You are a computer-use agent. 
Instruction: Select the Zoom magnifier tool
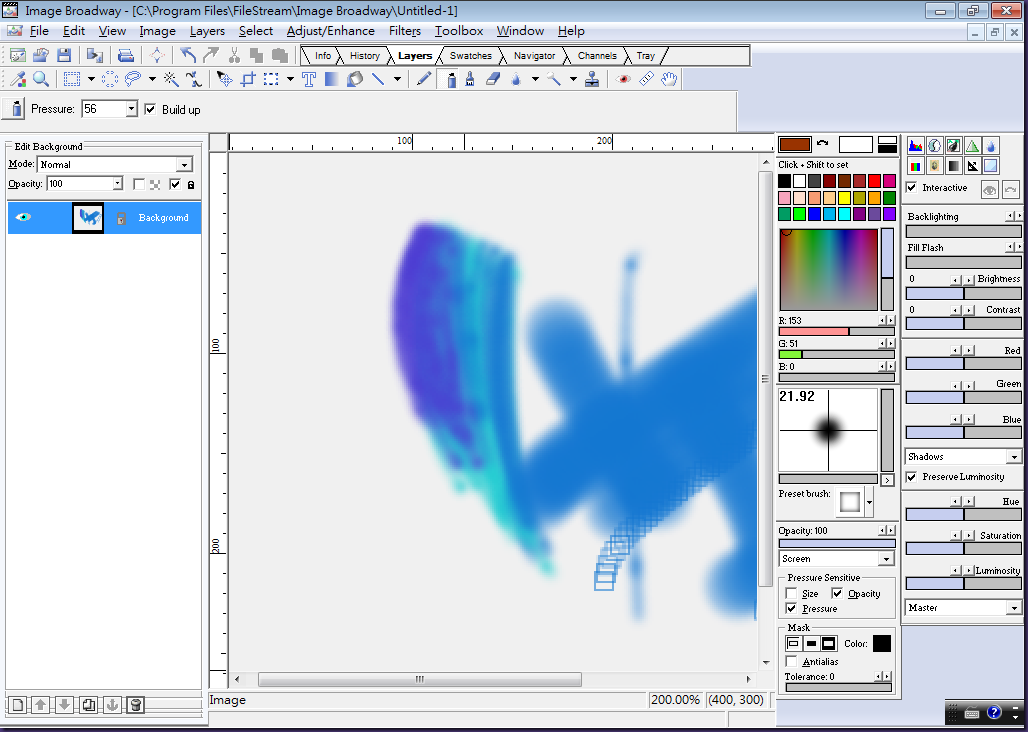coord(41,79)
